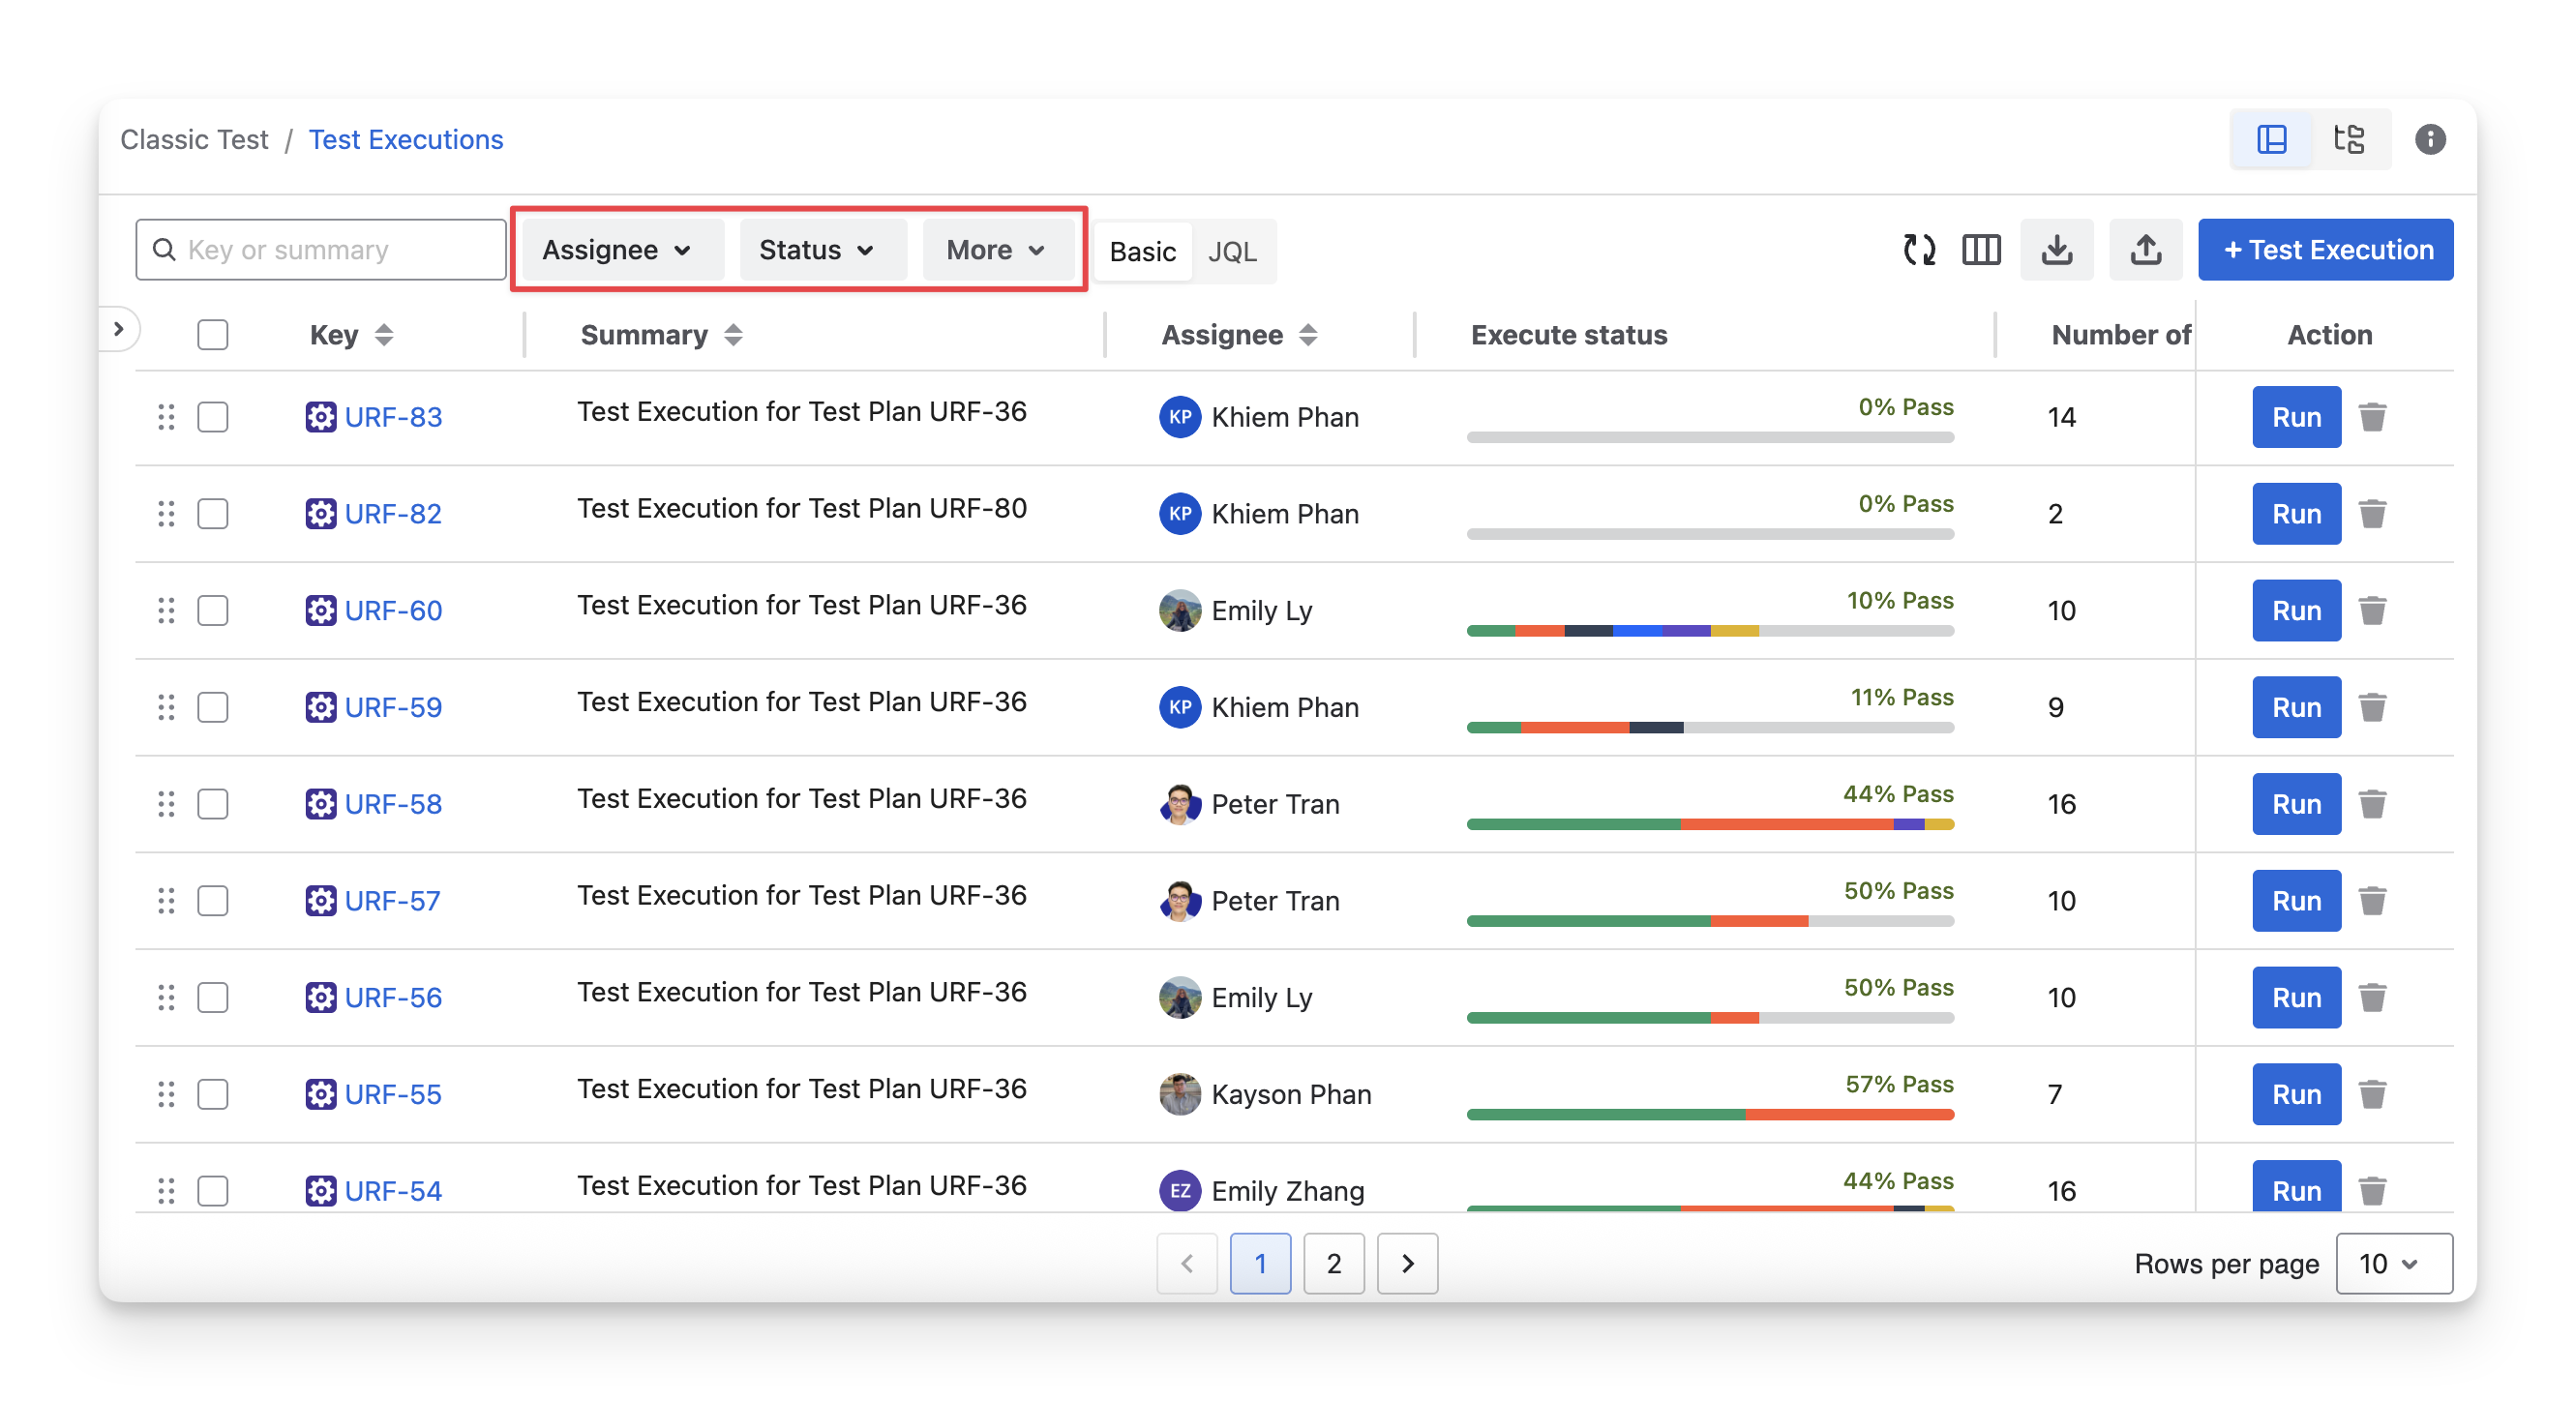
Task: Click the + Test Execution button
Action: 2325,250
